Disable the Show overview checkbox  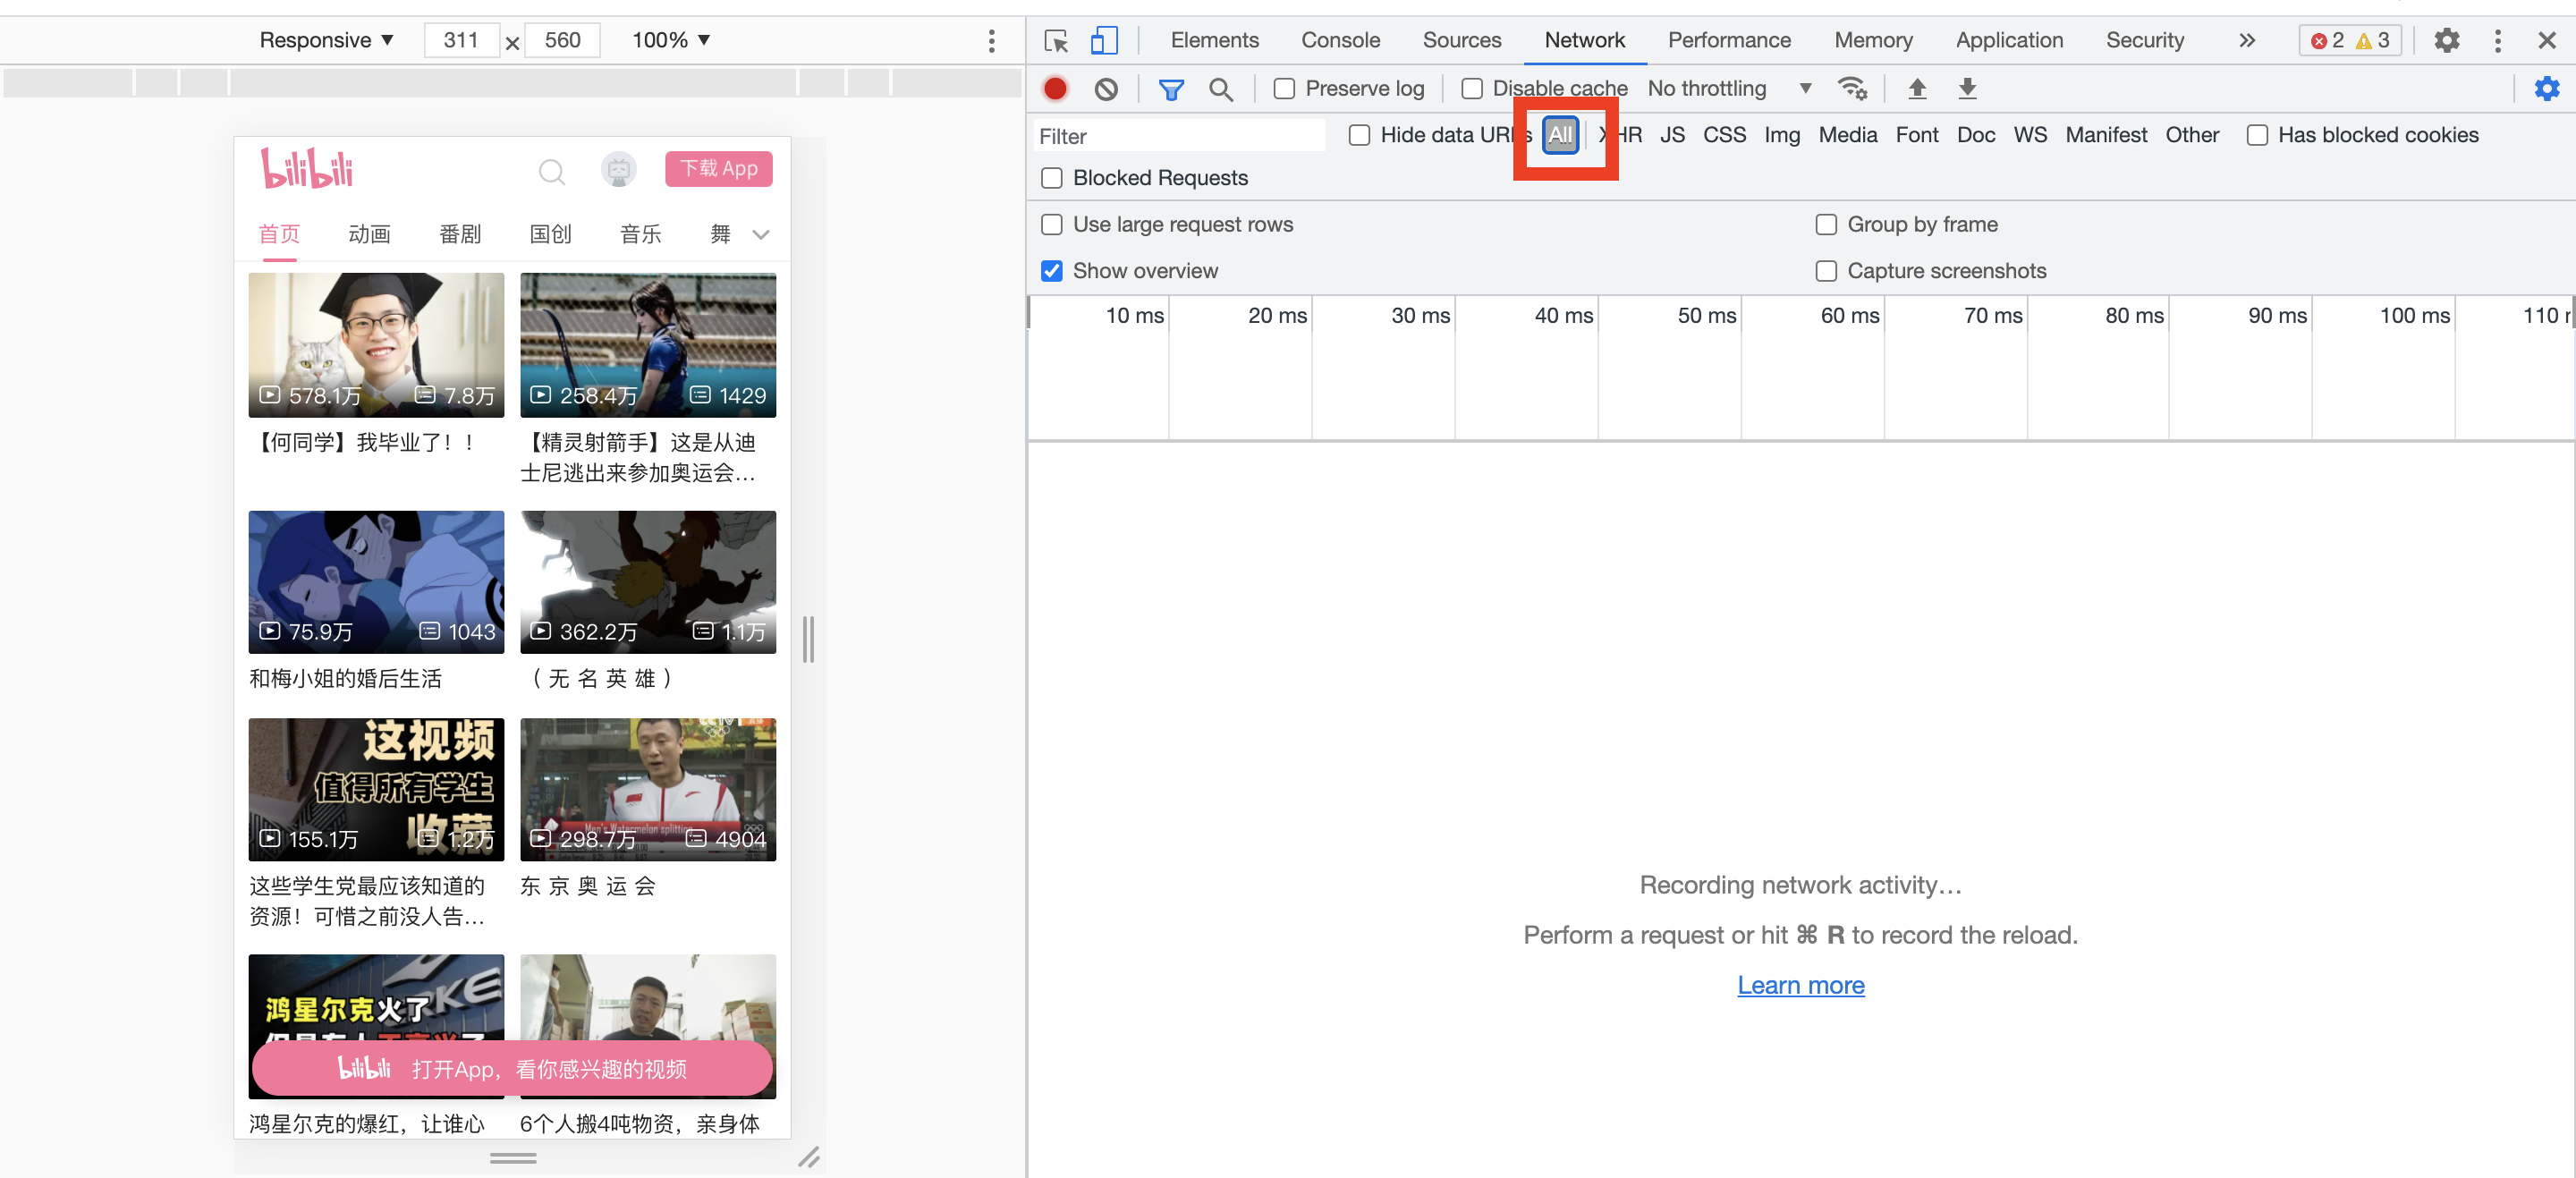click(x=1051, y=270)
